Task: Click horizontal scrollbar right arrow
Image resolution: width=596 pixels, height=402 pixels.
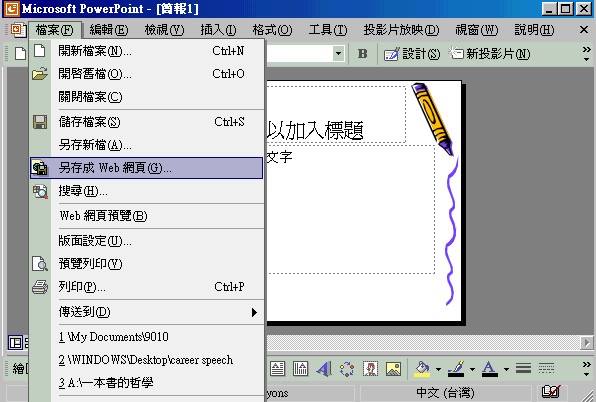Action: (x=586, y=343)
